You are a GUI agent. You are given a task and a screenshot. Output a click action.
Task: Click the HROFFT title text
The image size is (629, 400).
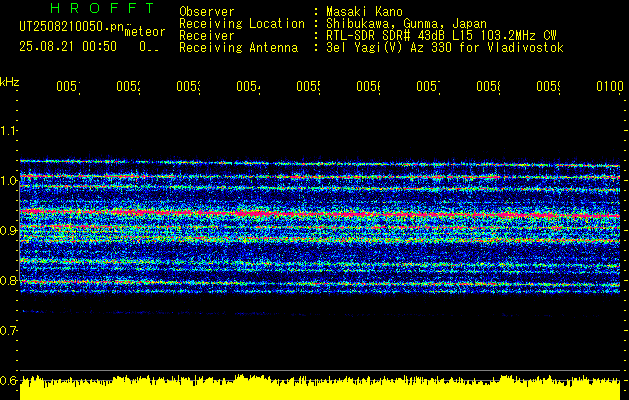(102, 8)
